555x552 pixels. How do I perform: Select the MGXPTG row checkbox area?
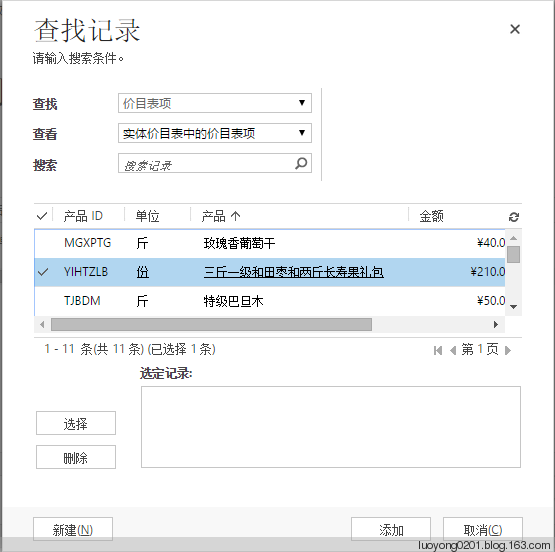click(x=43, y=243)
